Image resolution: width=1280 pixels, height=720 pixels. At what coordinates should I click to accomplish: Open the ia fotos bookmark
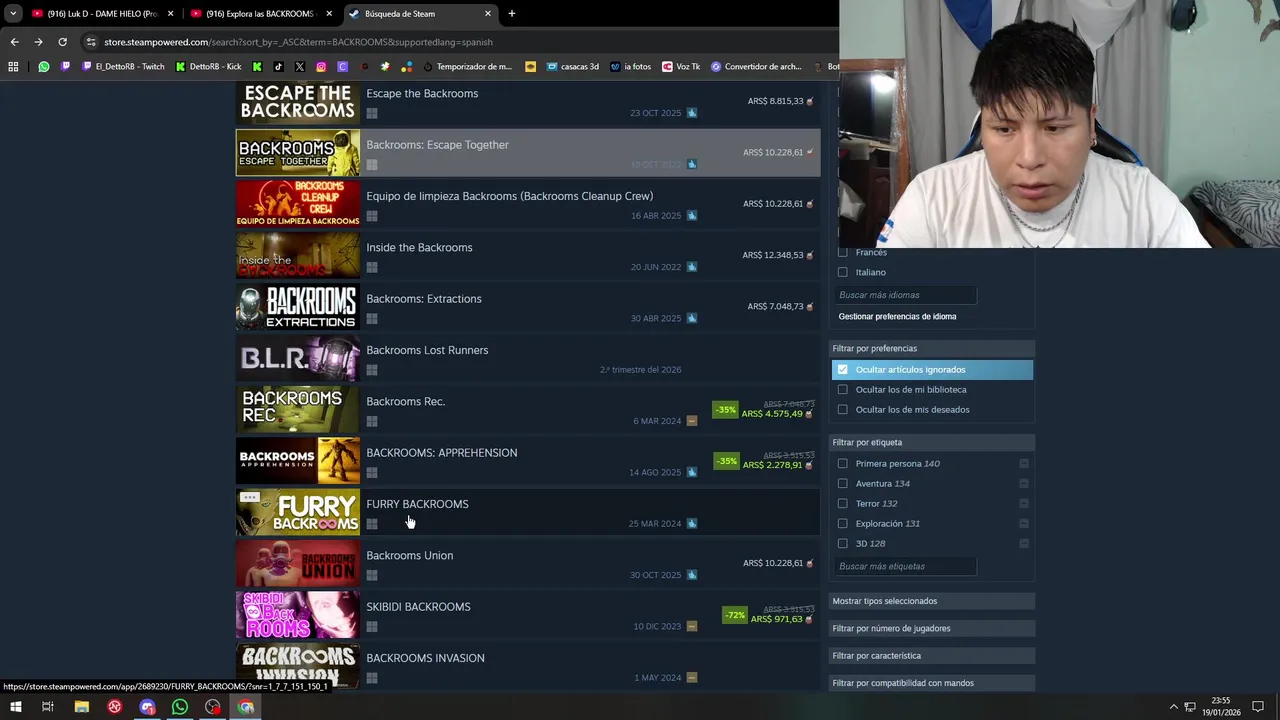pyautogui.click(x=631, y=67)
